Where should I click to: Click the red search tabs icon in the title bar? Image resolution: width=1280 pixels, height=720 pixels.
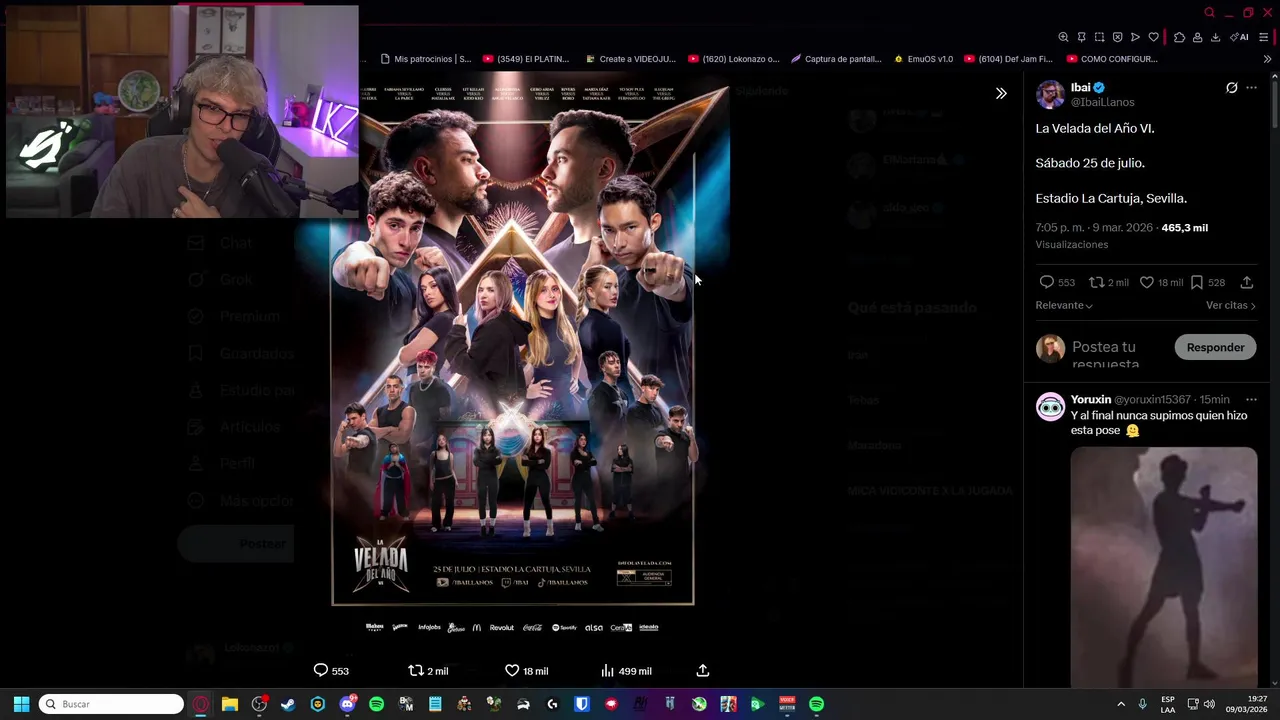1209,13
